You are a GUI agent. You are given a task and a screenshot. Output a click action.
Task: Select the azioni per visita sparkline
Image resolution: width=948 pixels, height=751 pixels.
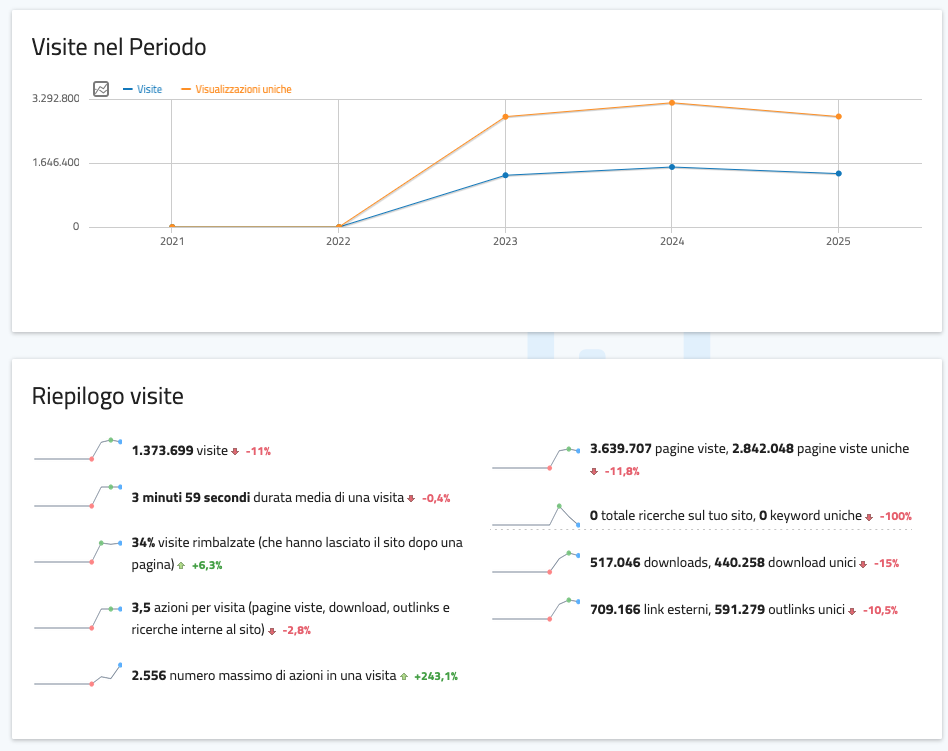coord(78,618)
